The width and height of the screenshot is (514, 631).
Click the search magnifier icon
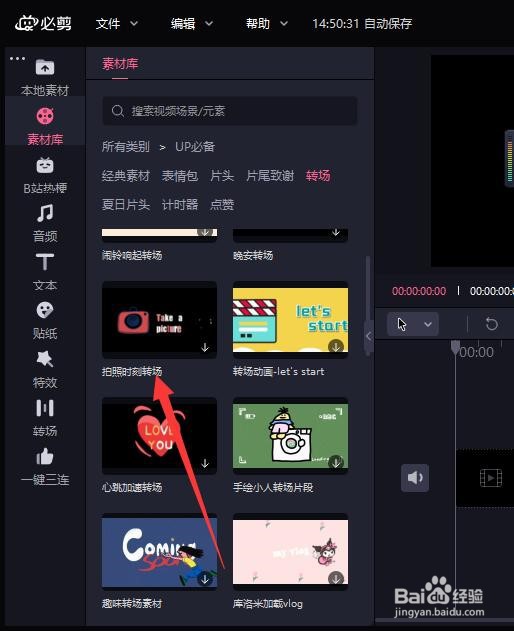(118, 111)
